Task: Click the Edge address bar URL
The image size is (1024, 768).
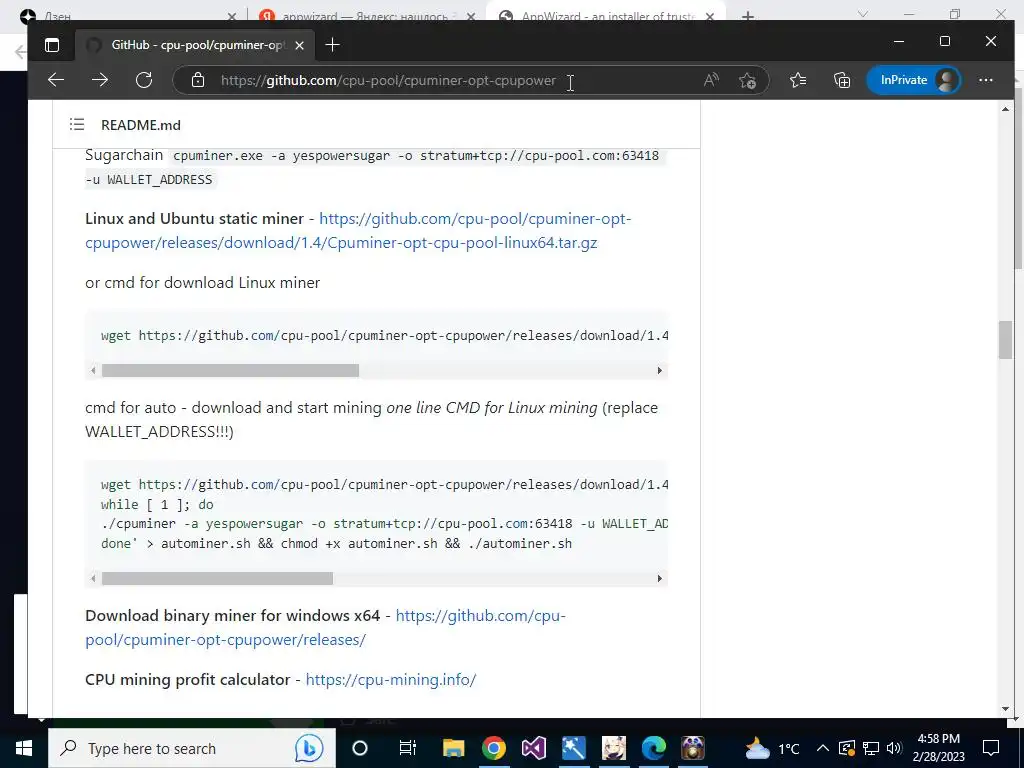Action: 388,80
